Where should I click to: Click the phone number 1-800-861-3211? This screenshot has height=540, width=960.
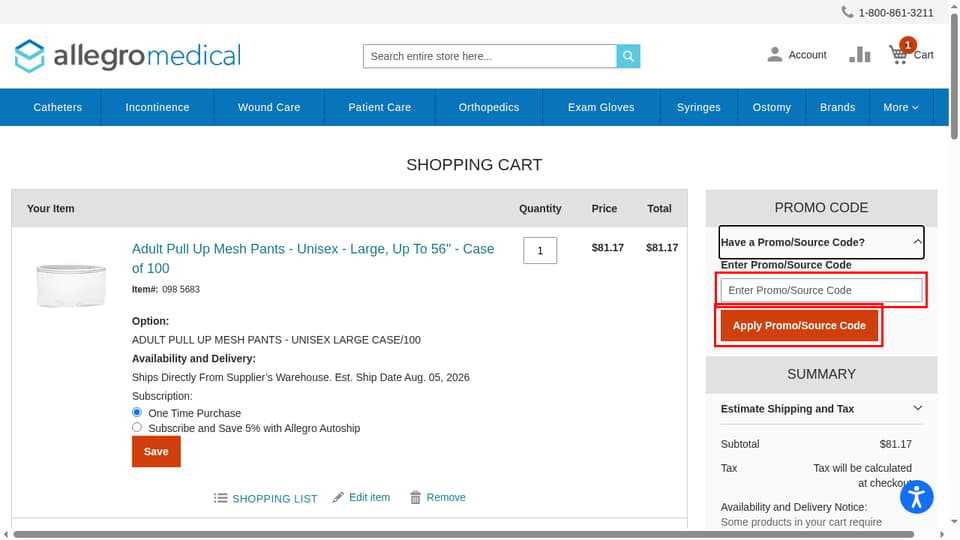point(896,12)
